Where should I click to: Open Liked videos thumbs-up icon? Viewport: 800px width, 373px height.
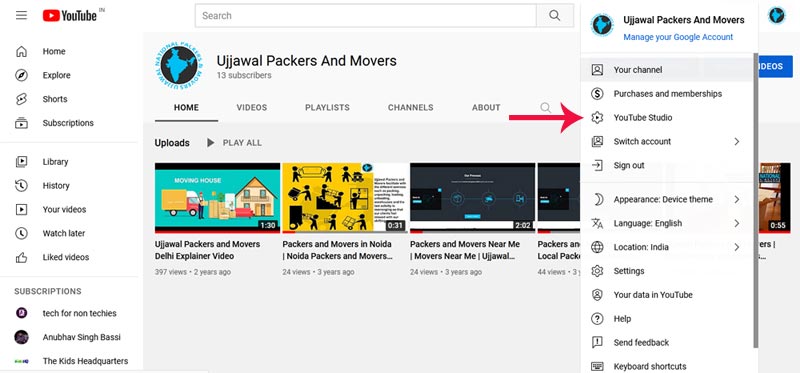[x=21, y=257]
